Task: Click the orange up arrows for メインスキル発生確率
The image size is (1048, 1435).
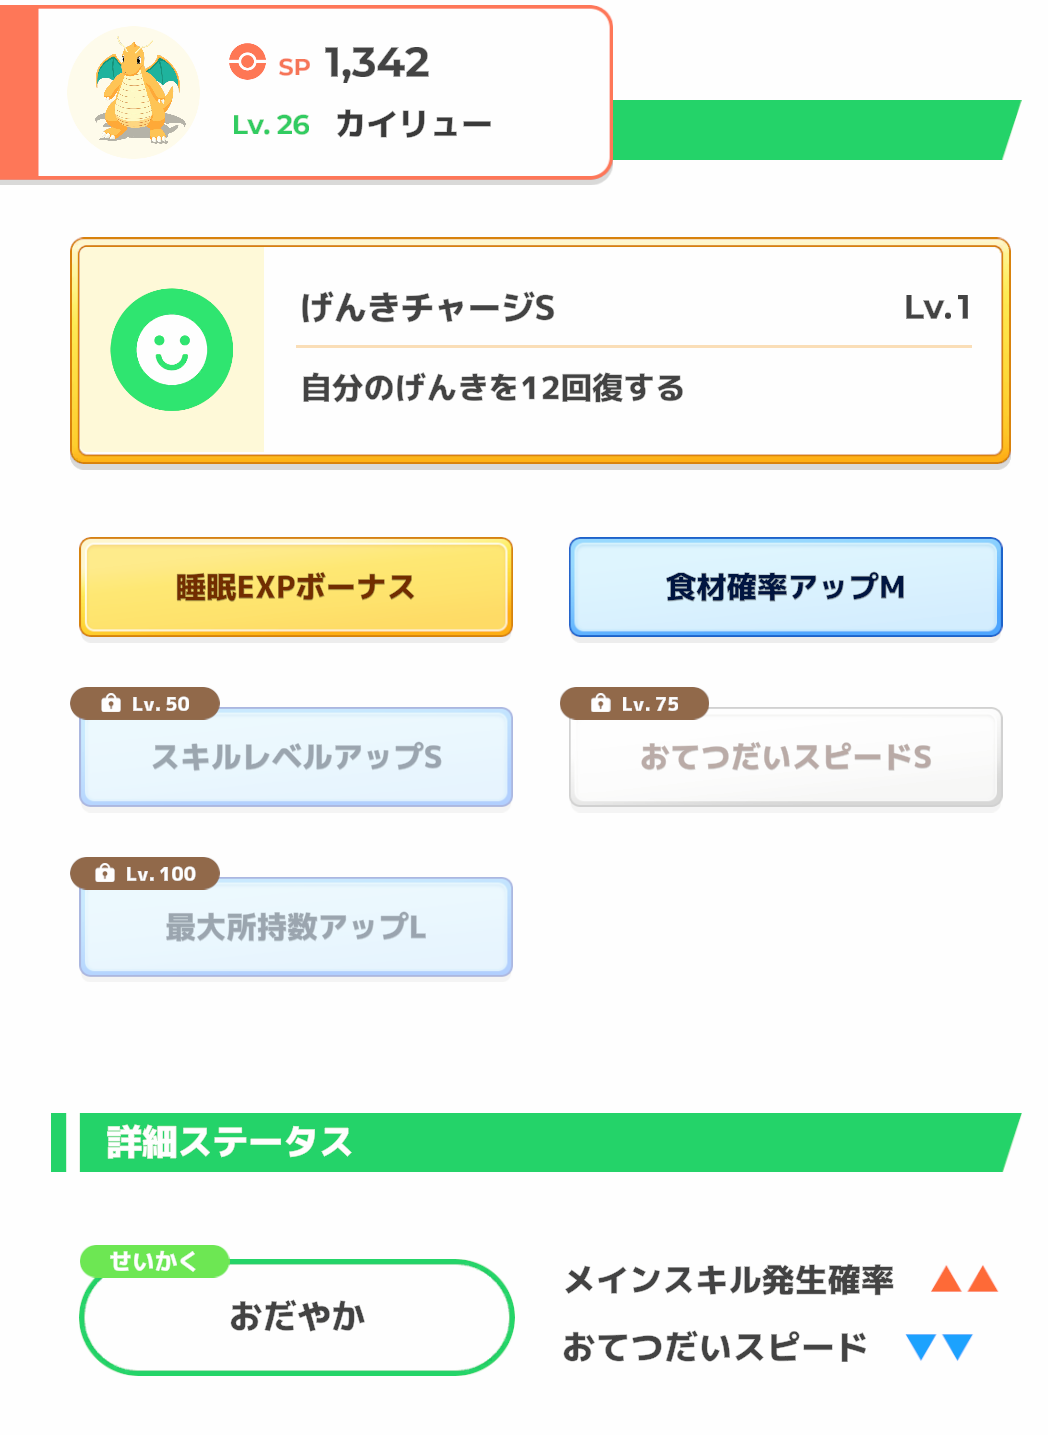Action: [964, 1279]
